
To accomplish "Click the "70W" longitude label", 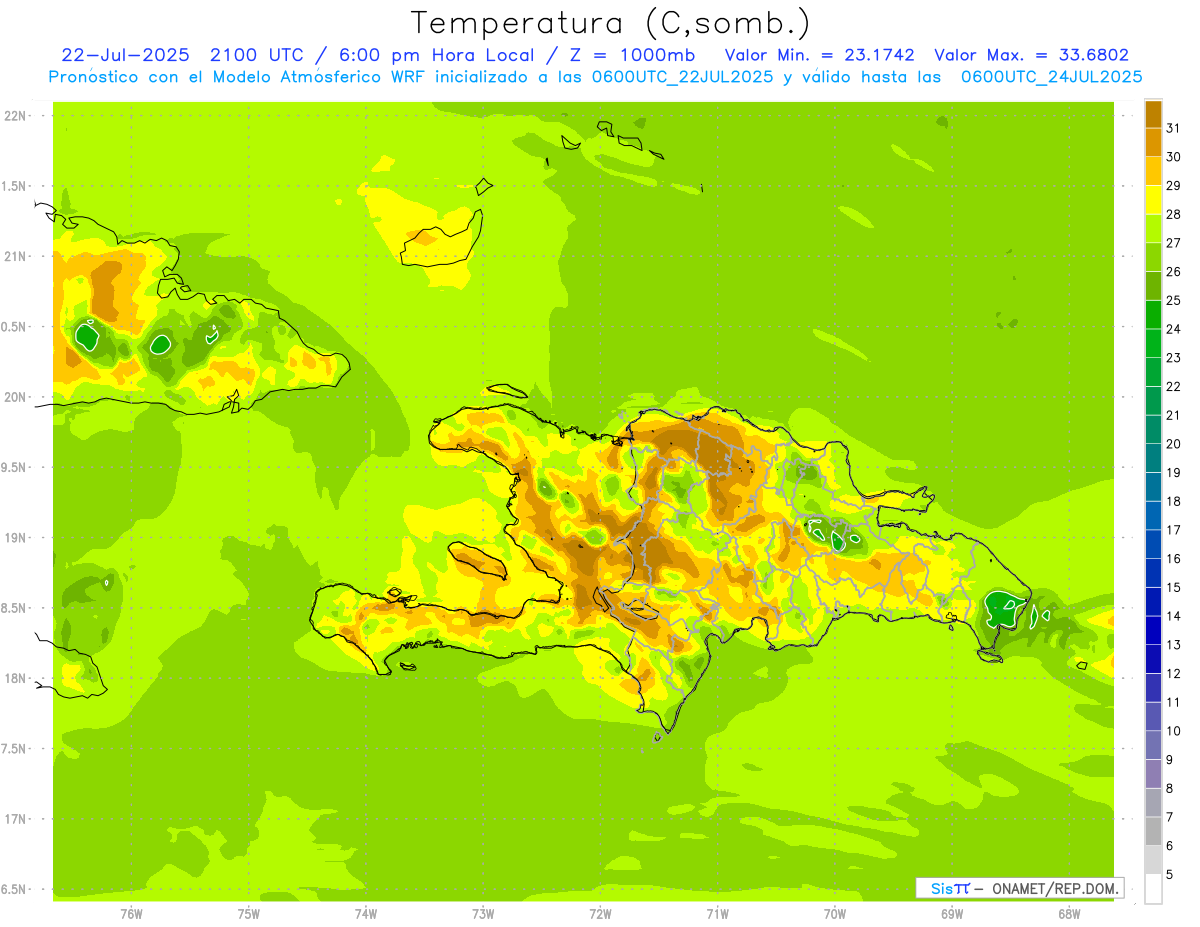I will tap(835, 914).
